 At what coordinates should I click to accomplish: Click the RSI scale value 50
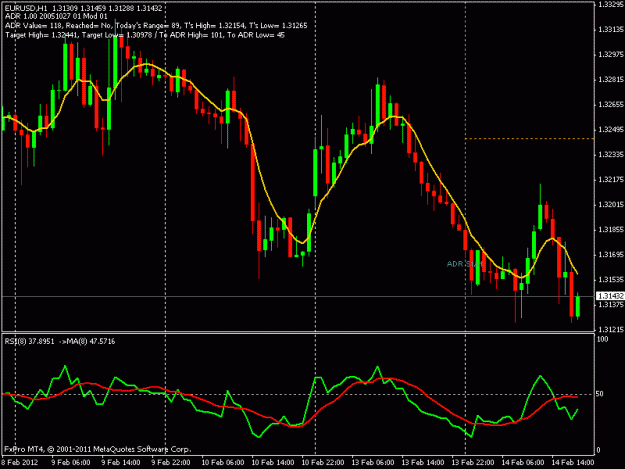[x=600, y=394]
